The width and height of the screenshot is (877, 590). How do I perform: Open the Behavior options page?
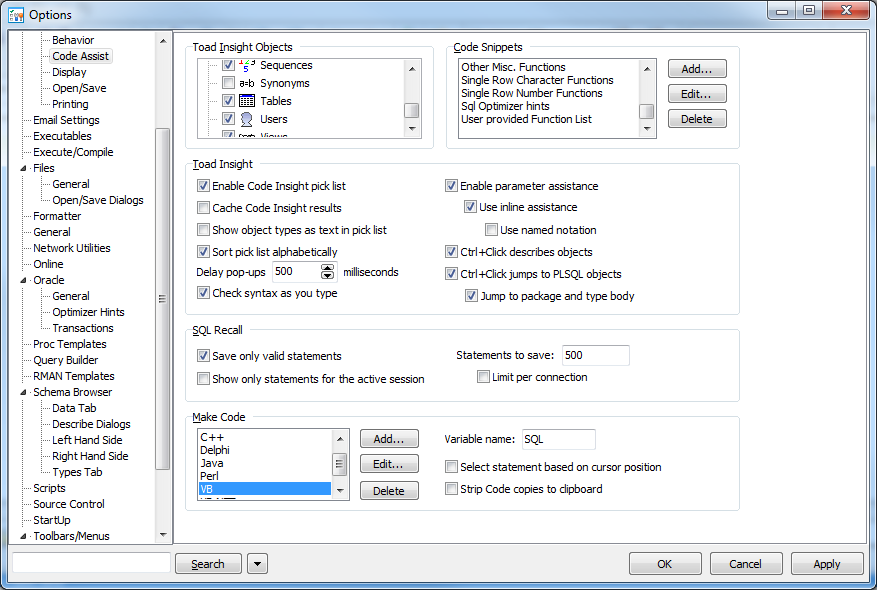pyautogui.click(x=73, y=40)
